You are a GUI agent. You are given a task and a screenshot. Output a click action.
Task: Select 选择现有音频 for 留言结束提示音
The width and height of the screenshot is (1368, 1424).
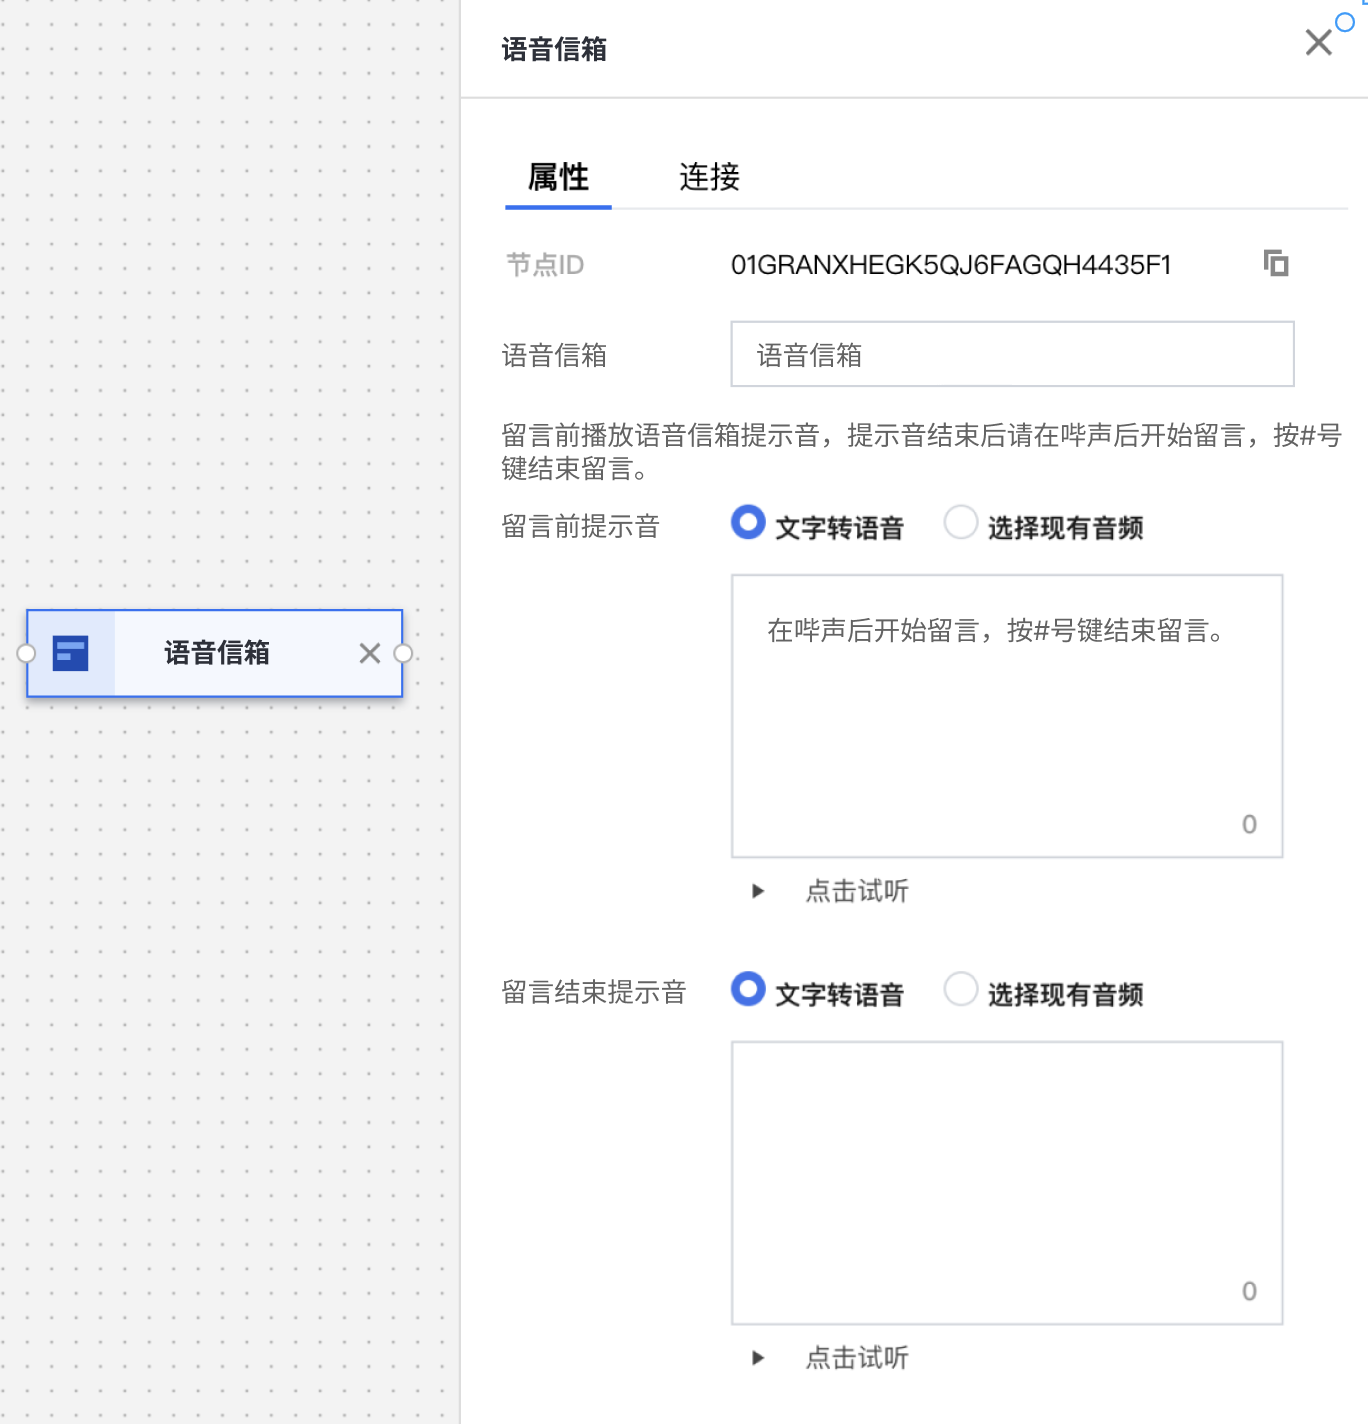[961, 989]
